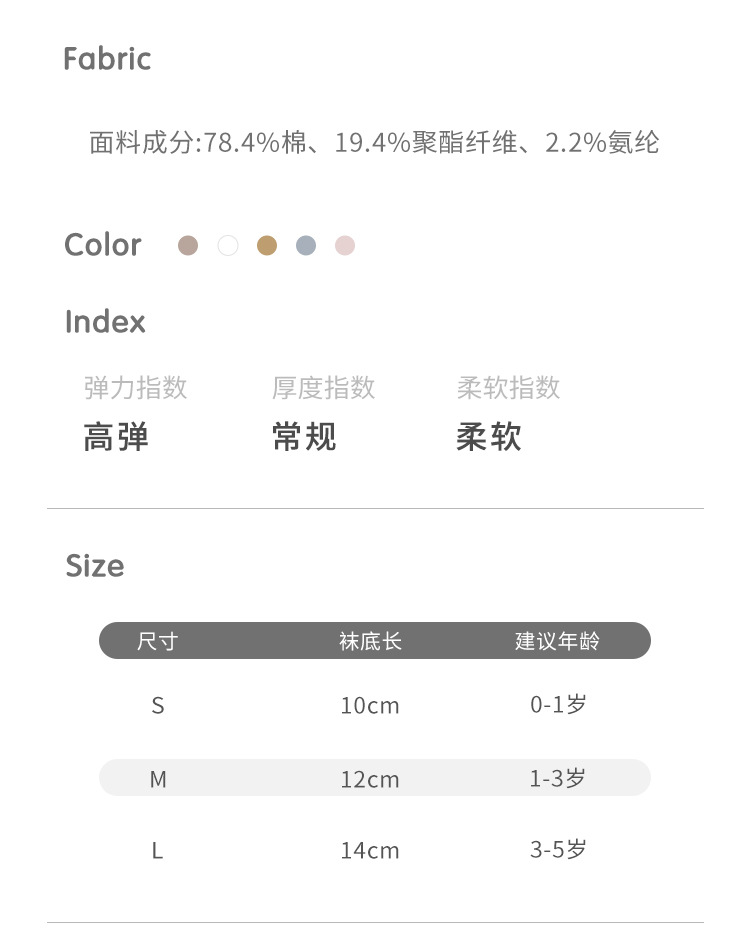Viewport: 750px width, 947px height.
Task: Click the 高弹 elasticity value
Action: pos(116,437)
